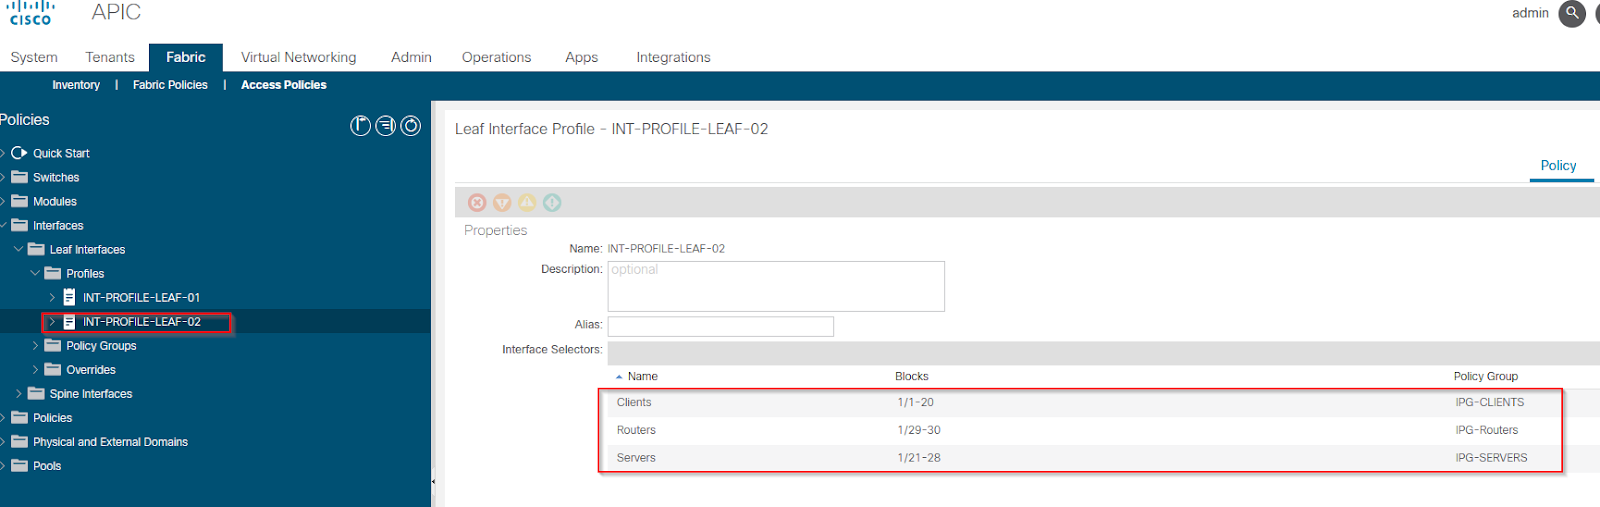The image size is (1600, 507).
Task: Collapse the Profiles tree node
Action: pyautogui.click(x=35, y=273)
